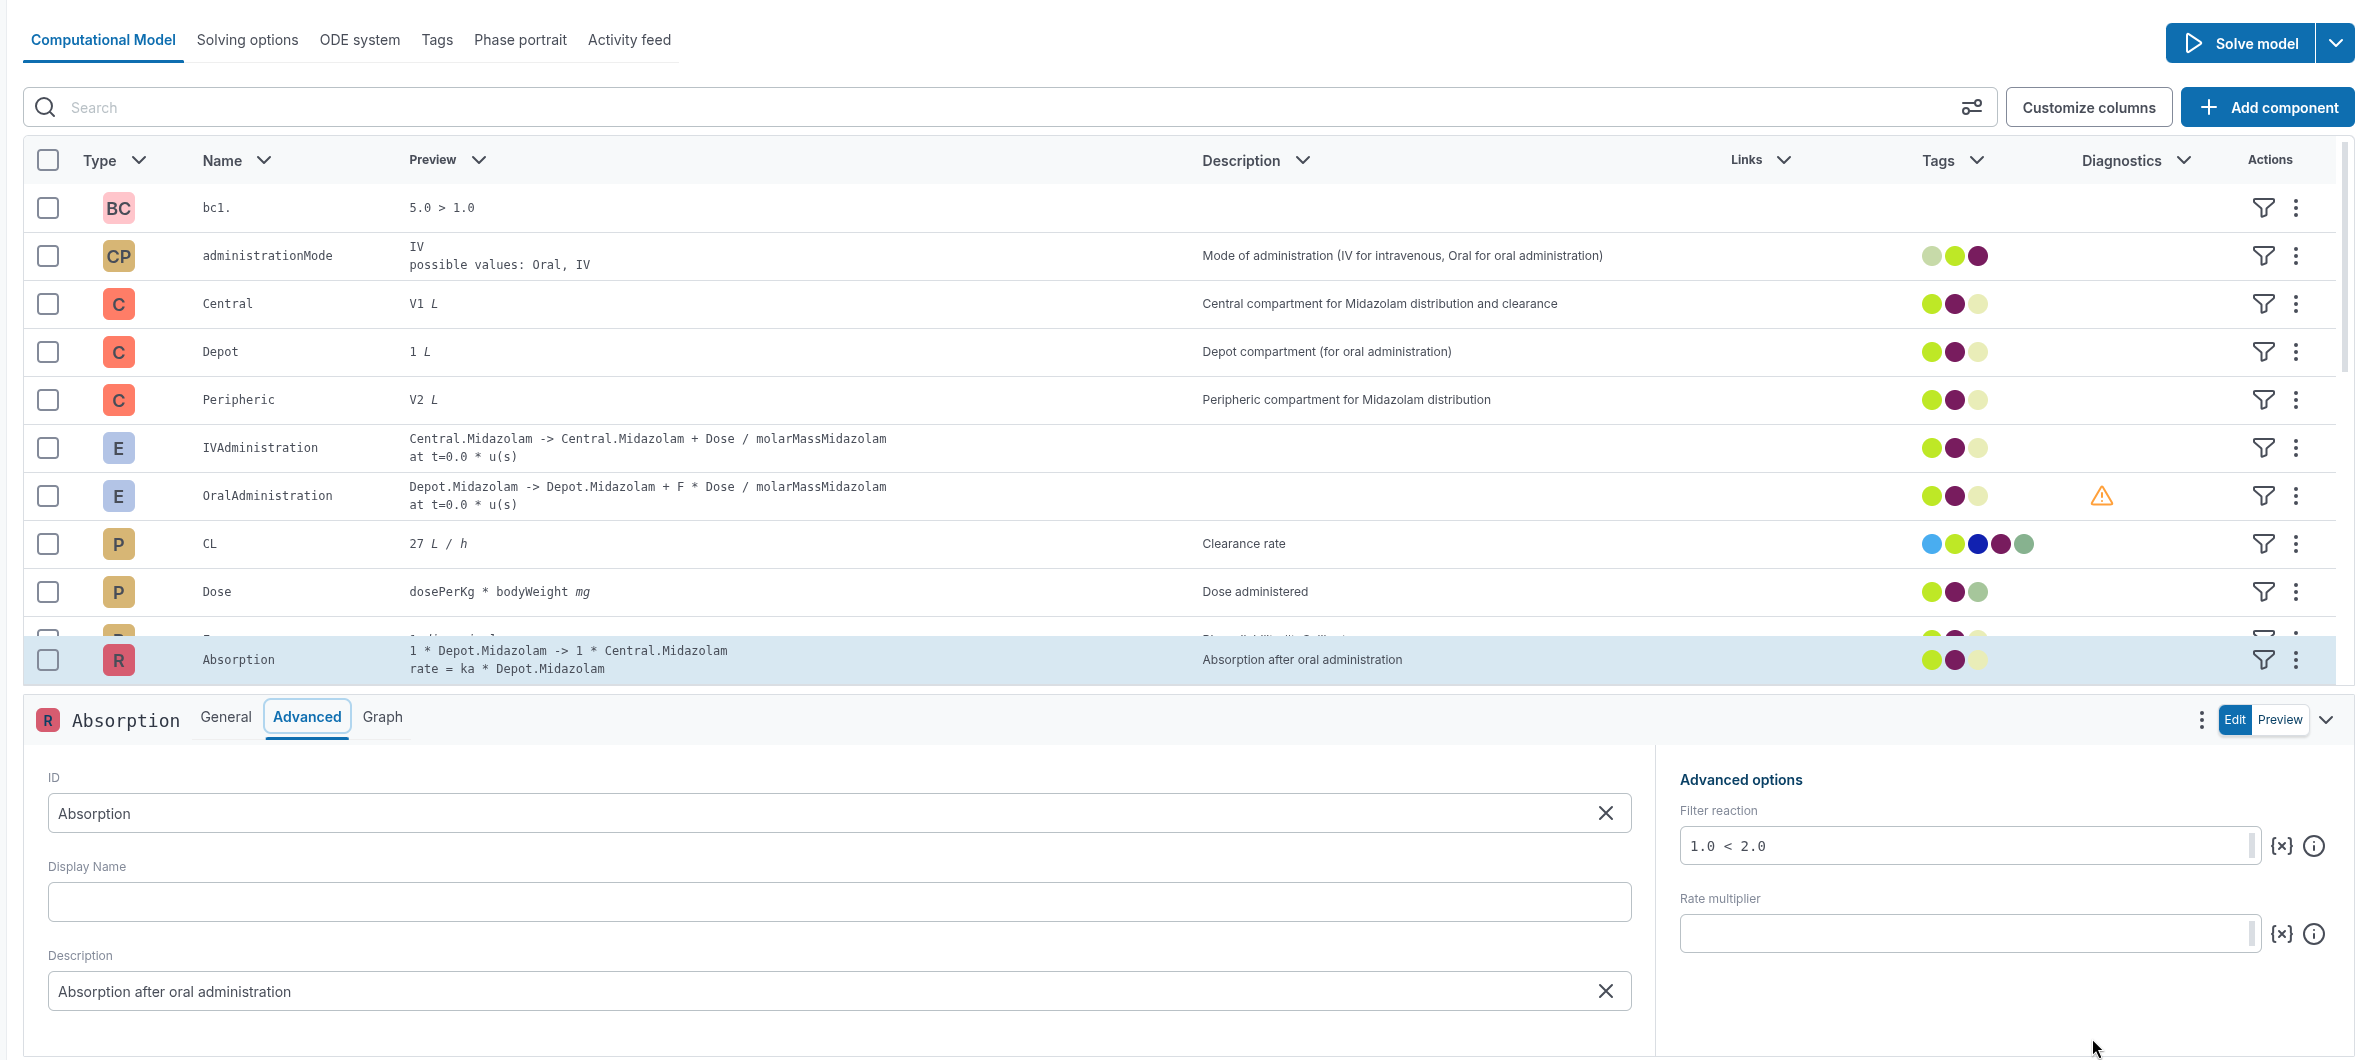Screen dimensions: 2359x1060
Task: Select the Depot row checkbox
Action: [48, 352]
